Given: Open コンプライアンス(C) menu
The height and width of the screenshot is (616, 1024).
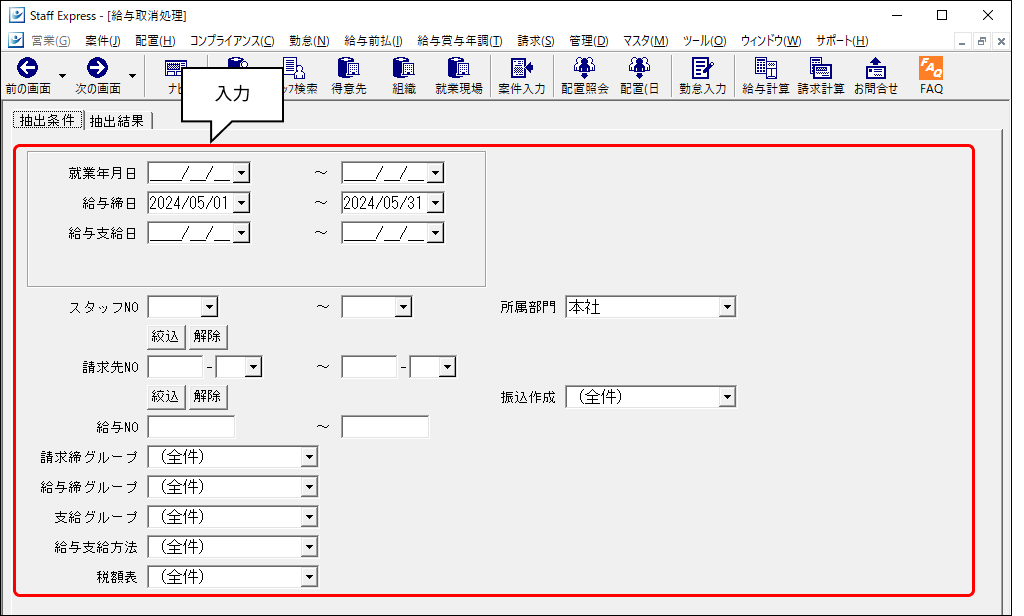Looking at the screenshot, I should pyautogui.click(x=232, y=41).
